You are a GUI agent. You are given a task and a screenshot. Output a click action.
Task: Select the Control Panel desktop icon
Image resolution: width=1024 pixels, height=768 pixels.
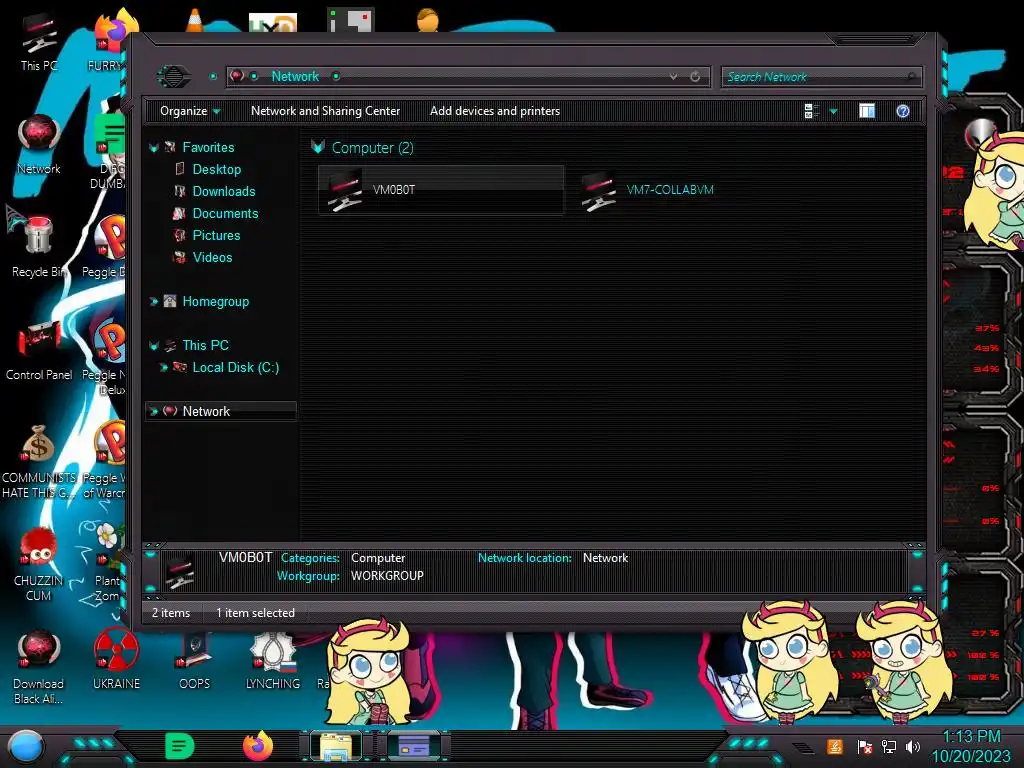(39, 351)
